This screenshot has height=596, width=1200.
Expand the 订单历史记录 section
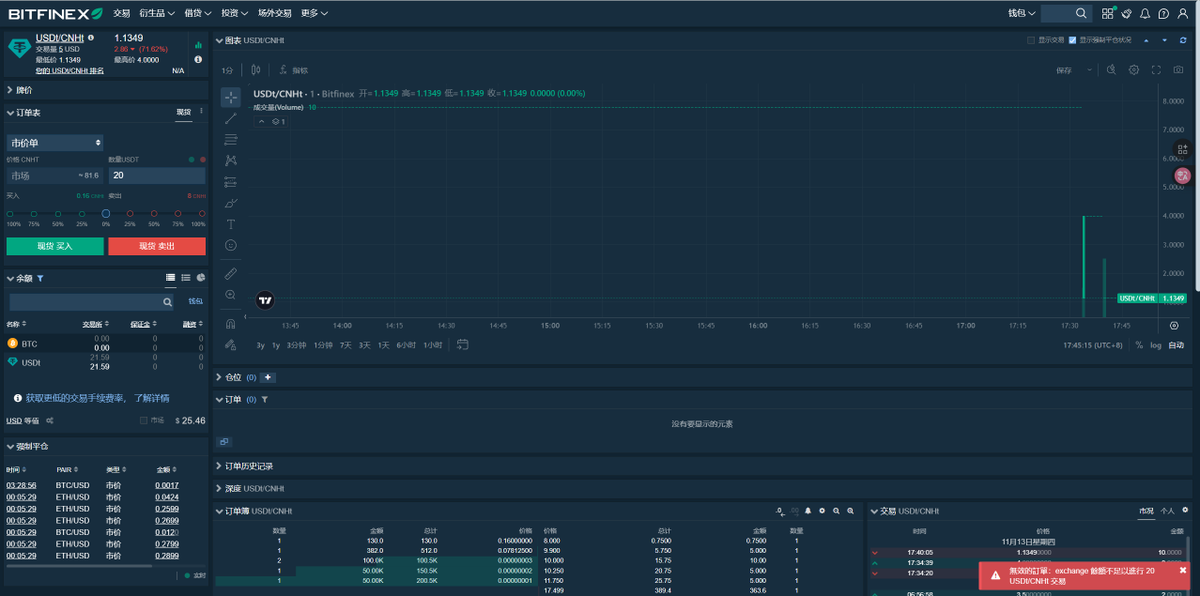pyautogui.click(x=248, y=466)
